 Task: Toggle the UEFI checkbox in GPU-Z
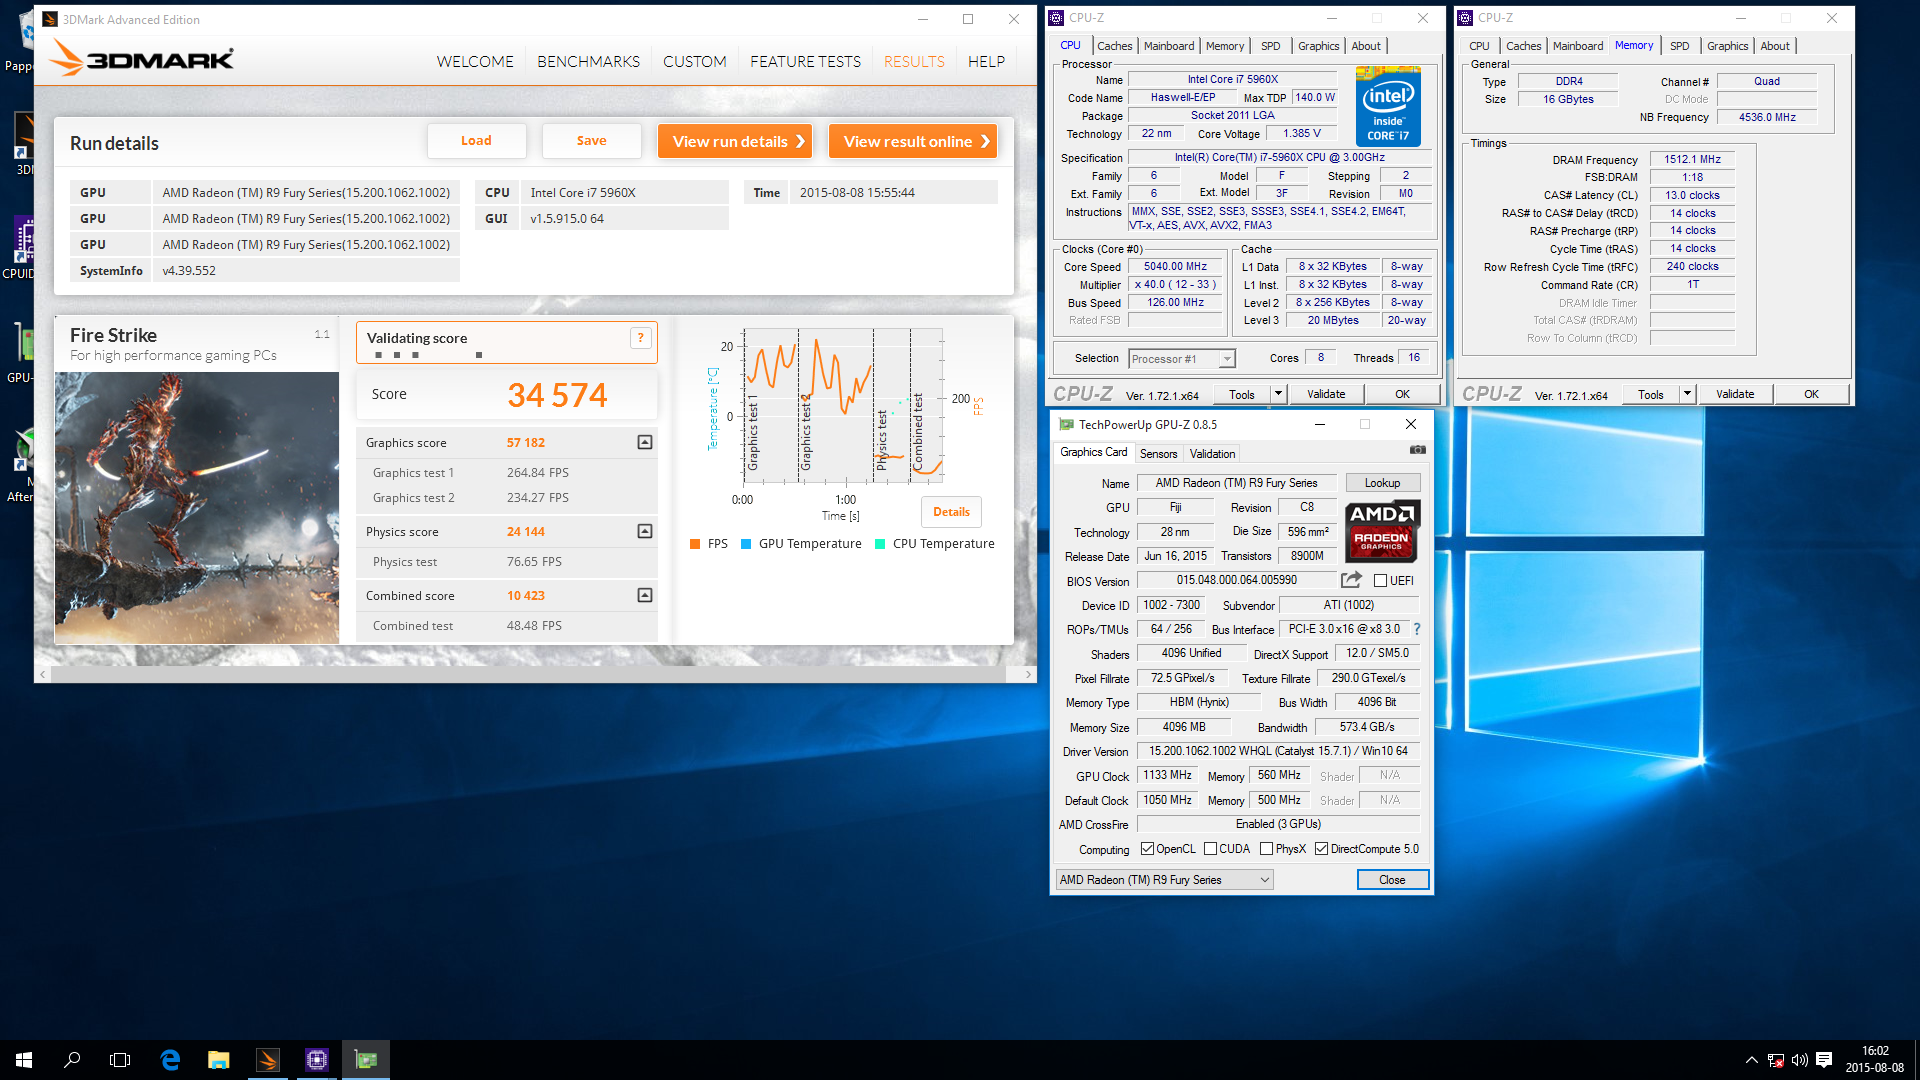coord(1380,581)
